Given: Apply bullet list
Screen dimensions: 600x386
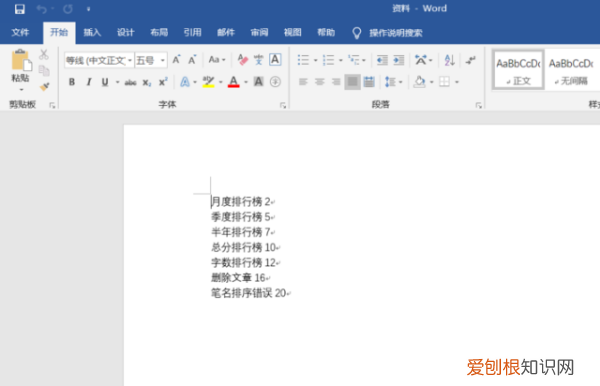Looking at the screenshot, I should pyautogui.click(x=303, y=60).
